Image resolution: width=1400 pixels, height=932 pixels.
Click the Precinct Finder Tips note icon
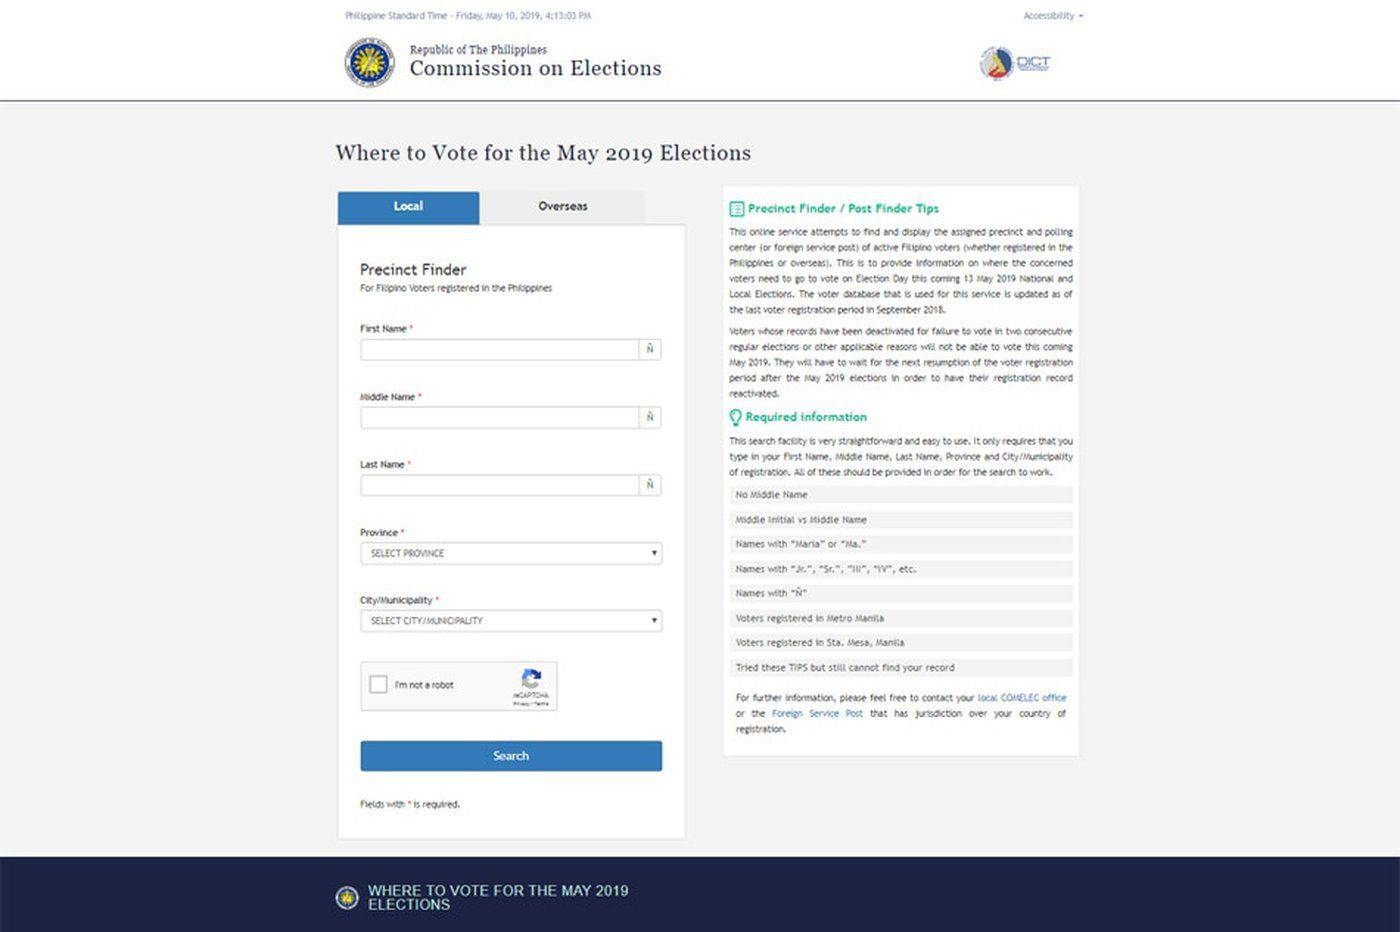point(735,208)
